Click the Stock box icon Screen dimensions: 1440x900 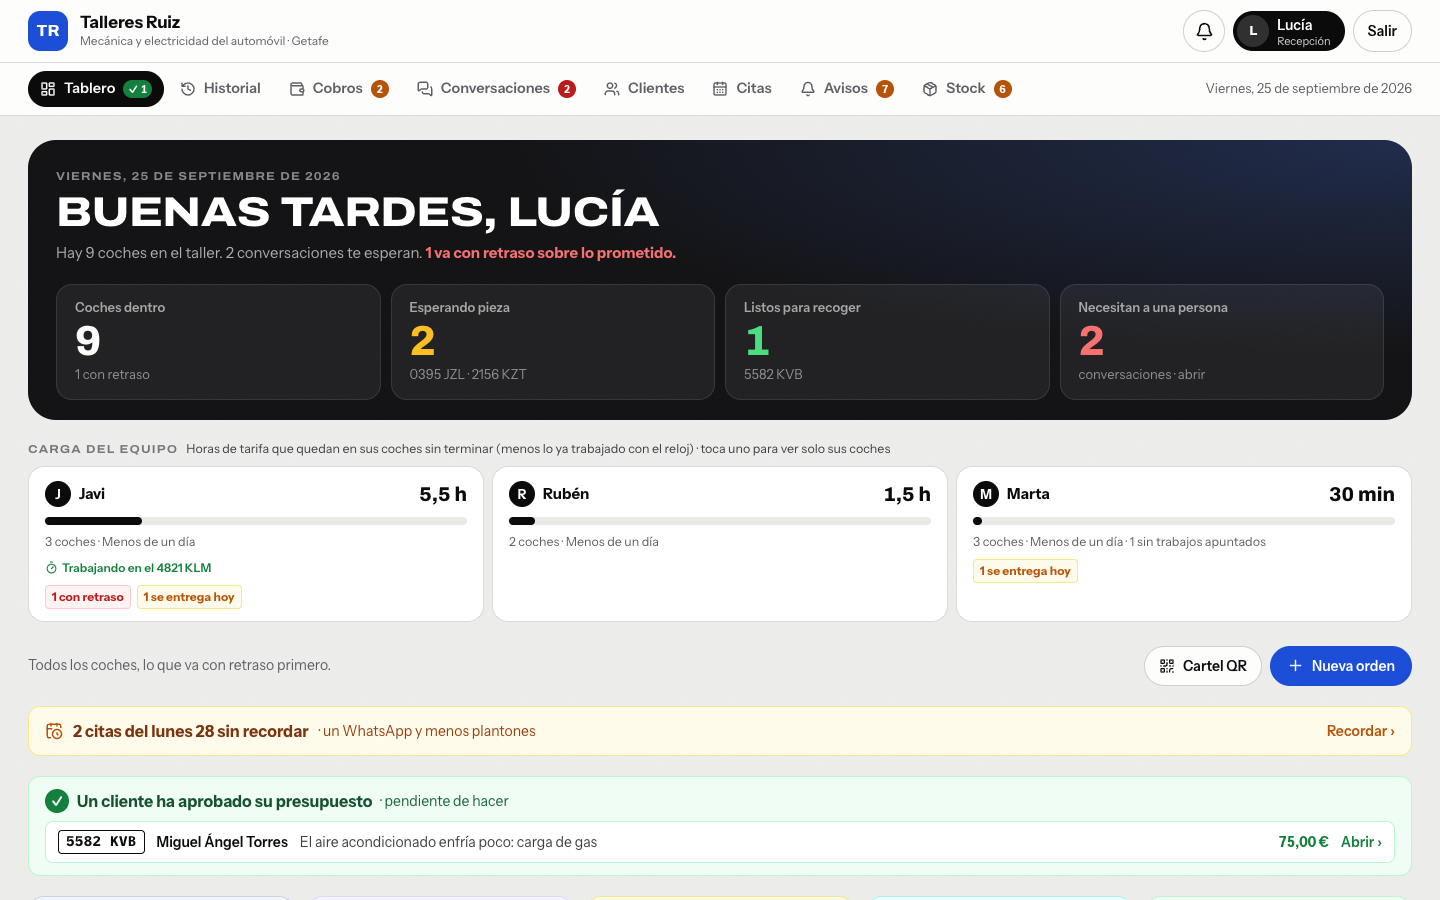(930, 89)
